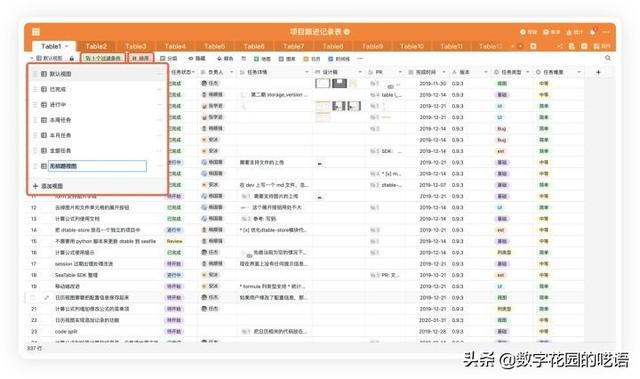Screen dimensions: 640x379
Task: Click the 颜色 color button on the toolbar
Action: 225,59
